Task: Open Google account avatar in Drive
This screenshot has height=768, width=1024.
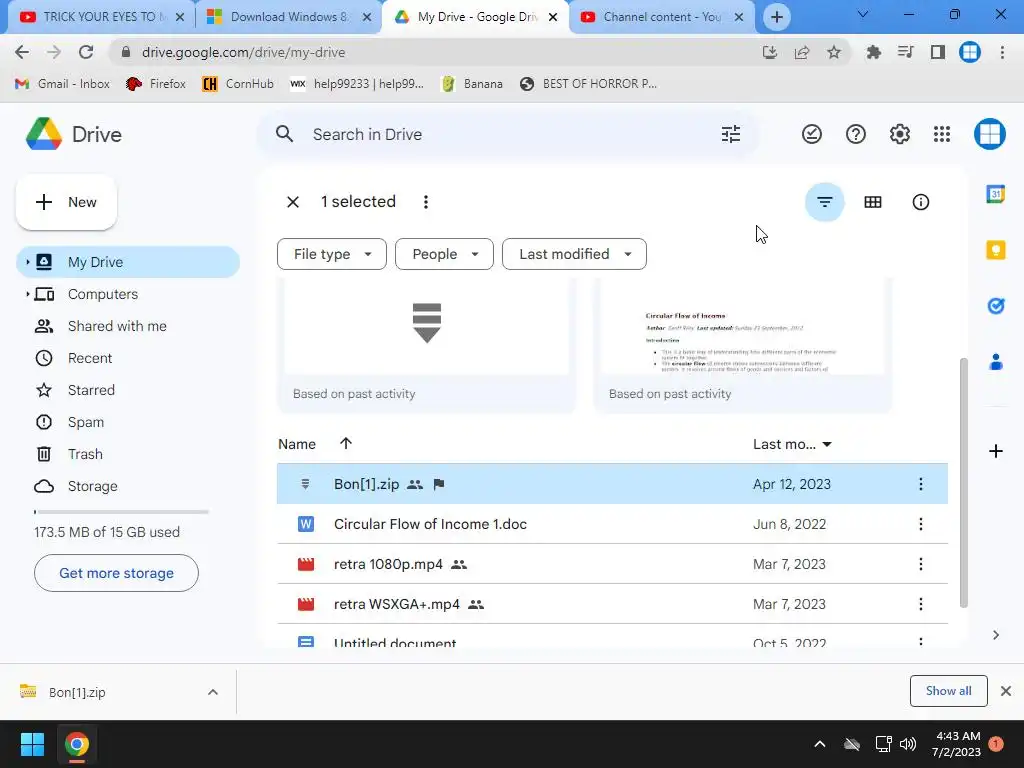Action: pyautogui.click(x=989, y=135)
